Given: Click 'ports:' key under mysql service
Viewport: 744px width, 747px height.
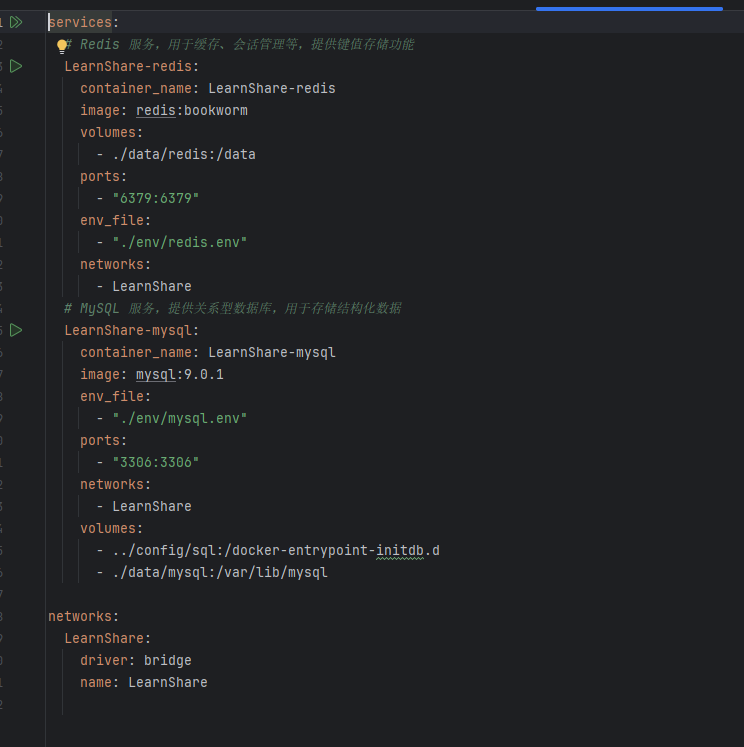Looking at the screenshot, I should pos(103,440).
